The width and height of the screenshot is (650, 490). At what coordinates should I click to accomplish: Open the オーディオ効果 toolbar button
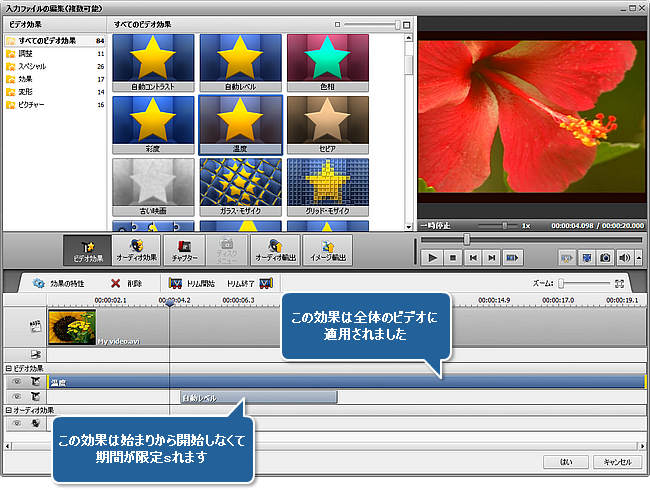[135, 250]
